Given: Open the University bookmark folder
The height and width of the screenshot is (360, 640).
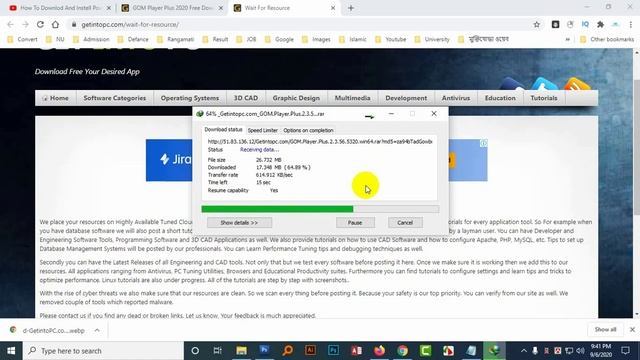Looking at the screenshot, I should [x=432, y=39].
